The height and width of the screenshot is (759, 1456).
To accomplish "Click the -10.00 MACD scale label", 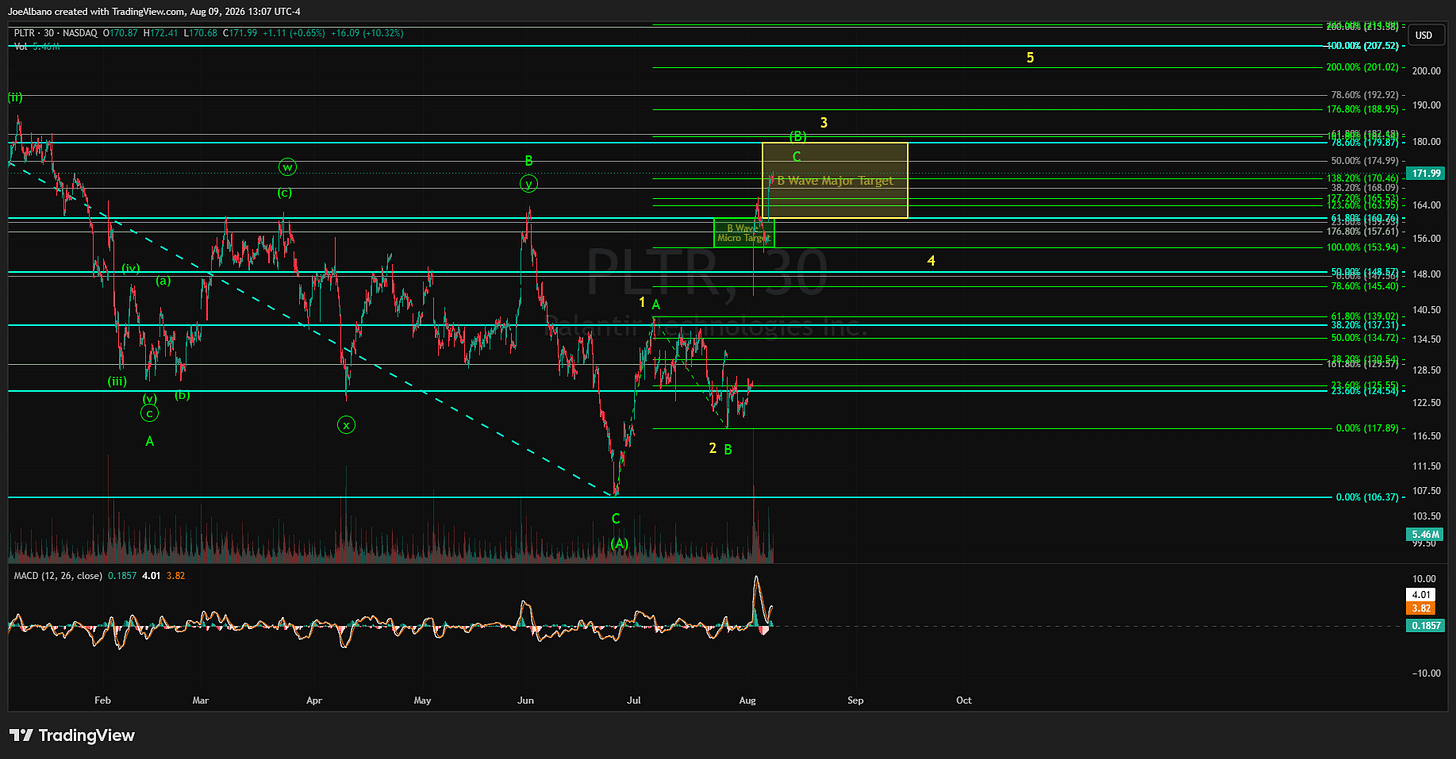I will coord(1425,673).
